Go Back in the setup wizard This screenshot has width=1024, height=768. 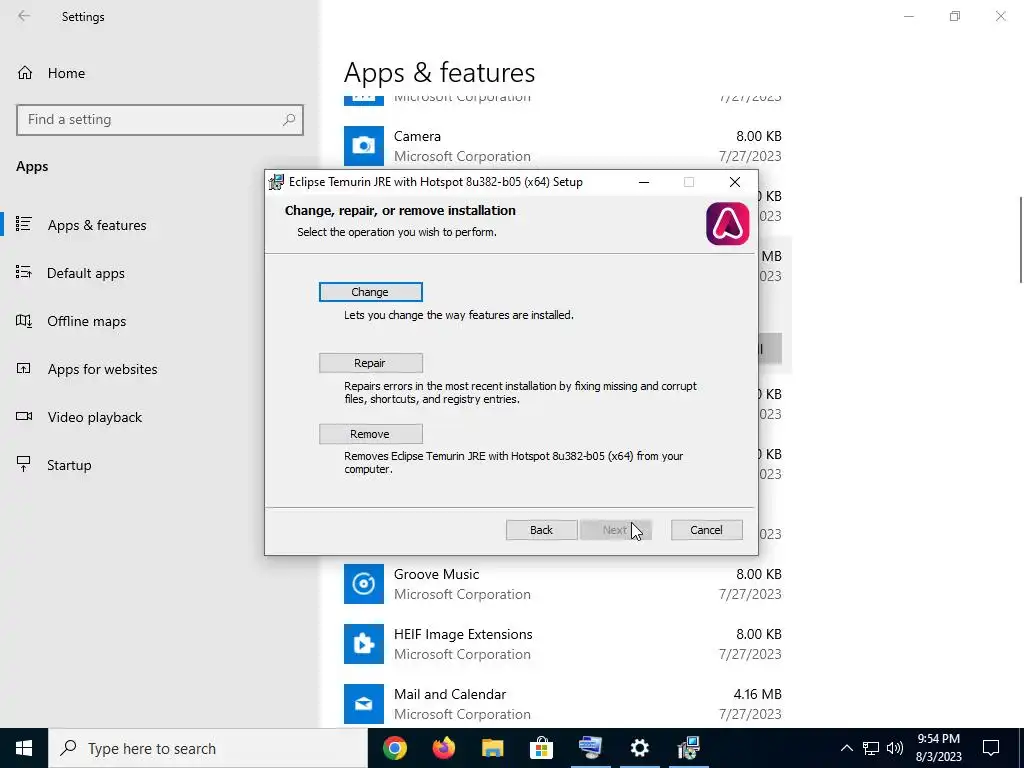tap(541, 530)
